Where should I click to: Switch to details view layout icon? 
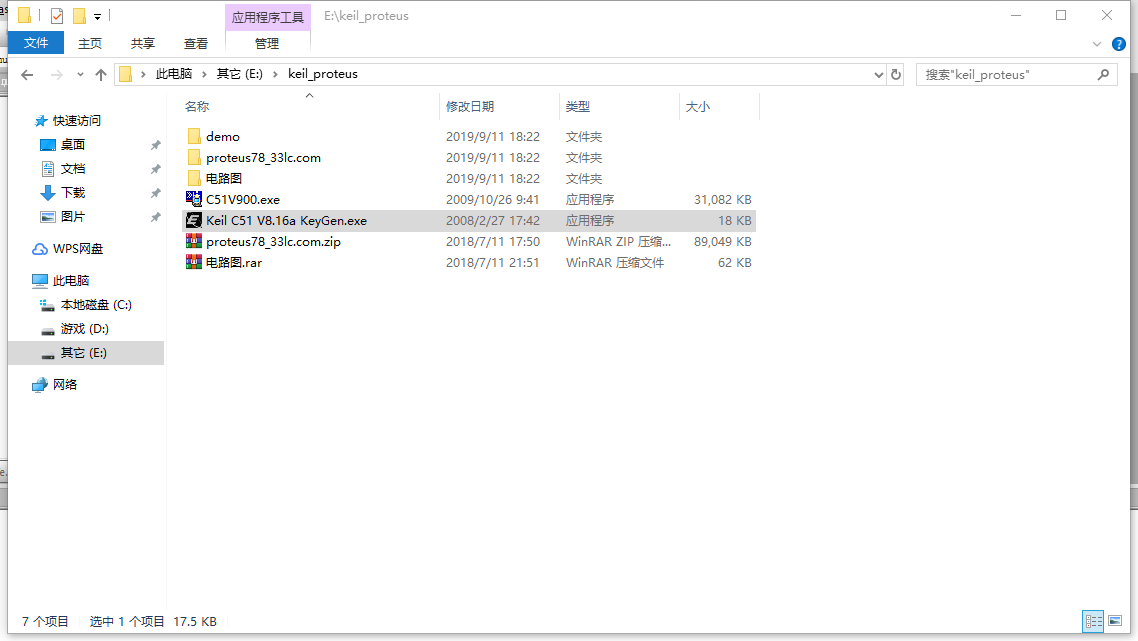pos(1093,621)
